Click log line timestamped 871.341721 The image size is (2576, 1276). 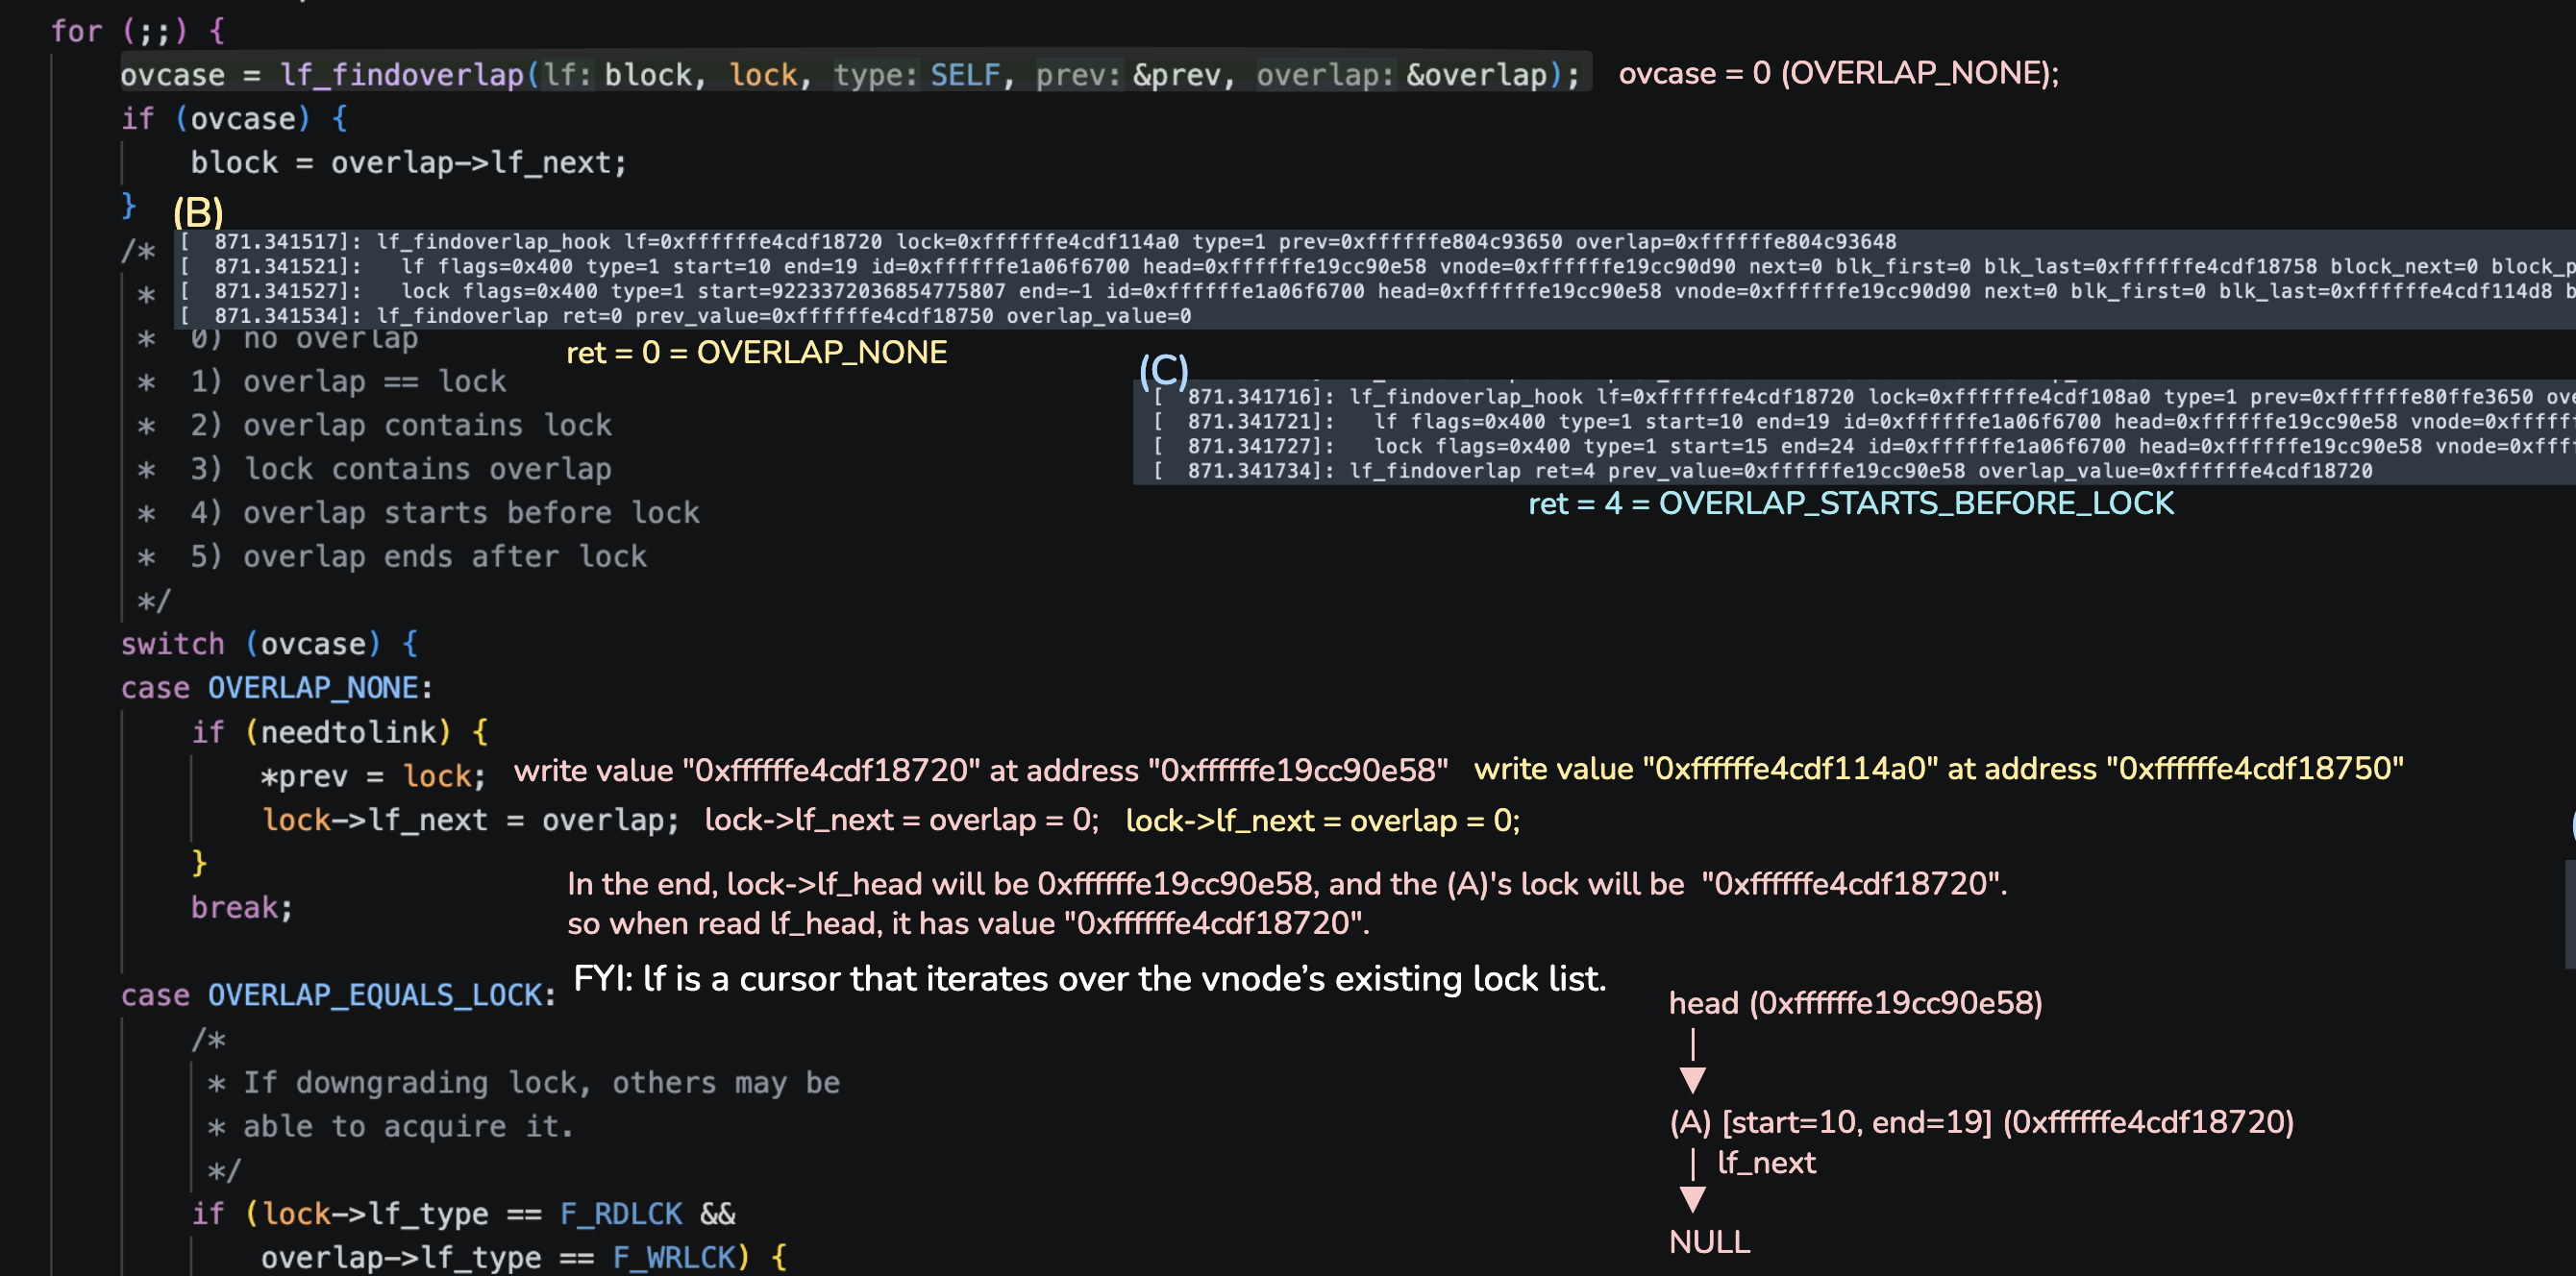(x=1864, y=422)
